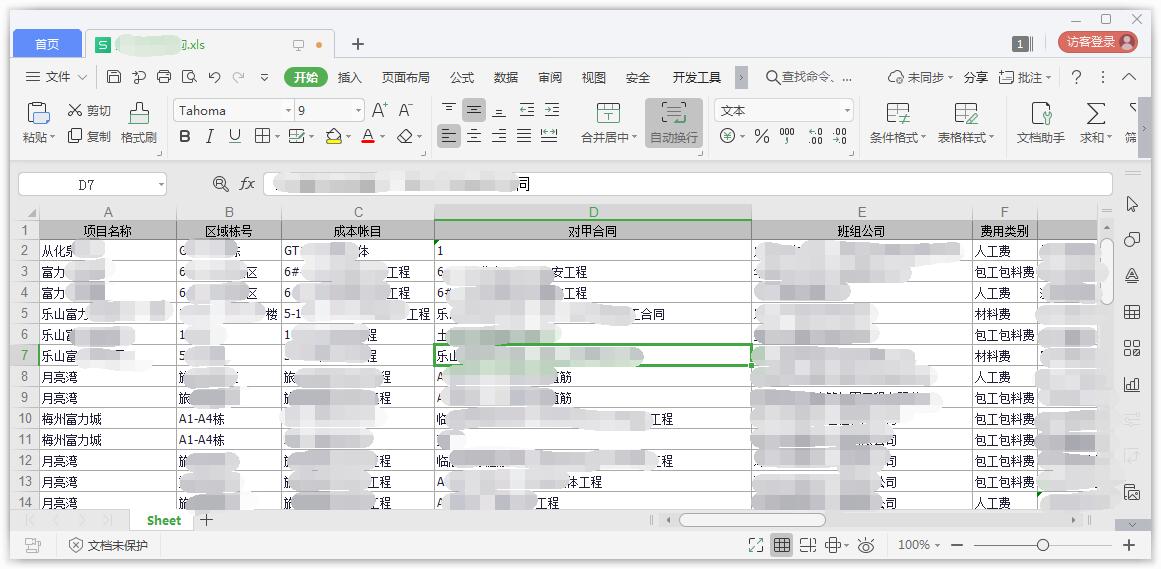This screenshot has height=569, width=1161.
Task: Click the Undo arrow icon
Action: coord(214,77)
